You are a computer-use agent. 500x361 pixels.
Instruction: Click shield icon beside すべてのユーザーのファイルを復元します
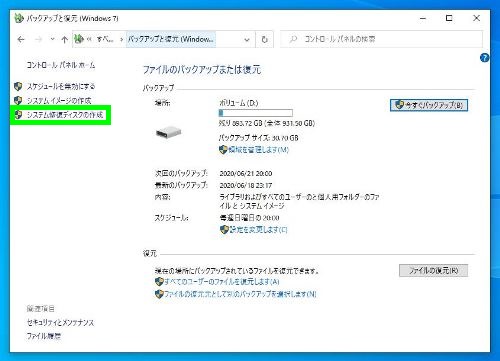pos(159,282)
